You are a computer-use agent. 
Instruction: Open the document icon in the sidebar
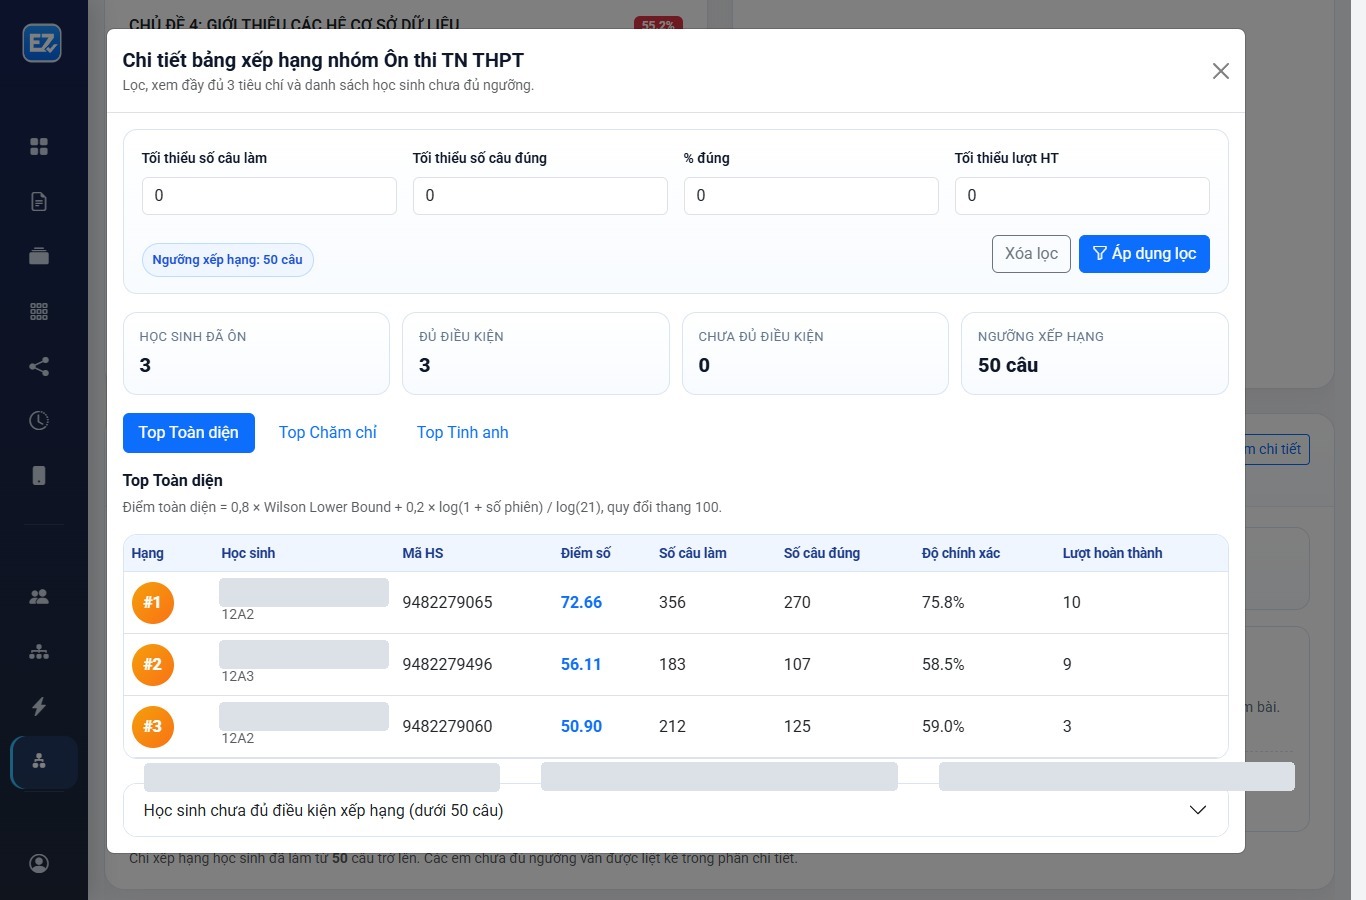(x=39, y=202)
